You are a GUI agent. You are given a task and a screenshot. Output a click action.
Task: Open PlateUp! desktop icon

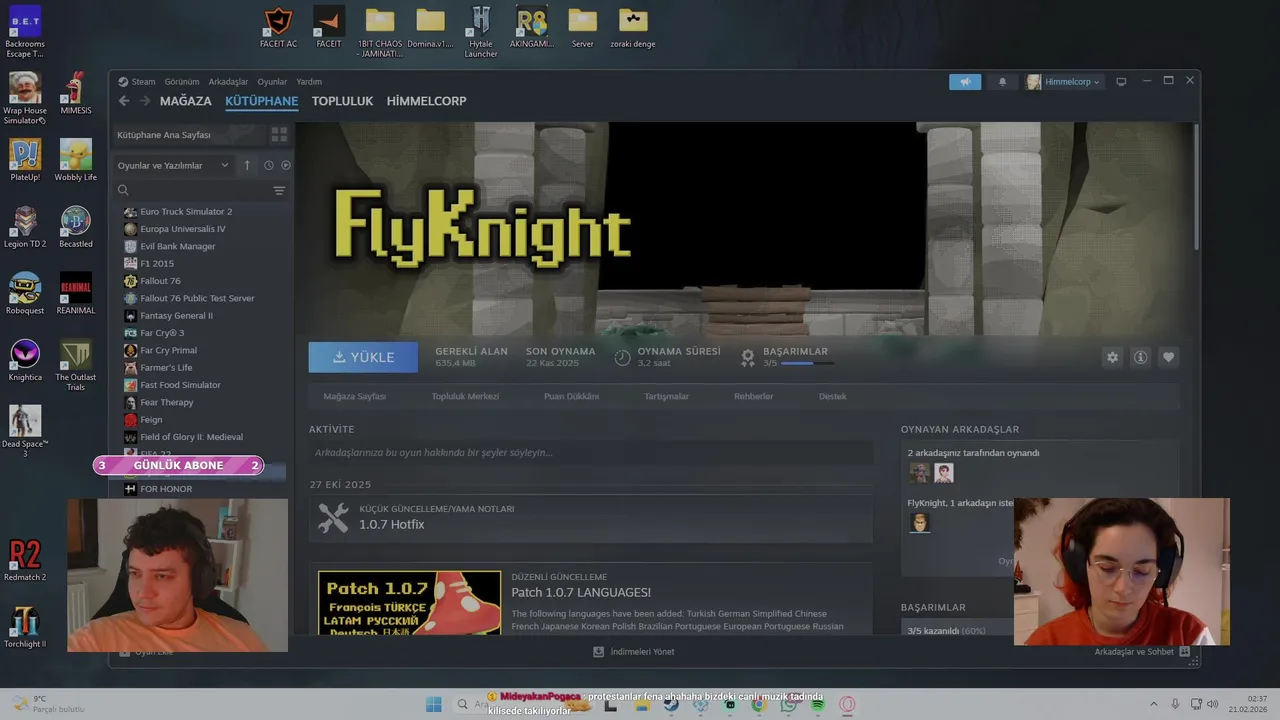25,160
